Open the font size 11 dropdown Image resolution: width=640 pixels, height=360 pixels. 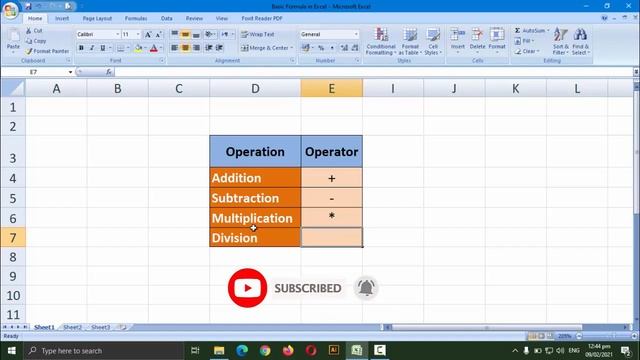point(138,35)
